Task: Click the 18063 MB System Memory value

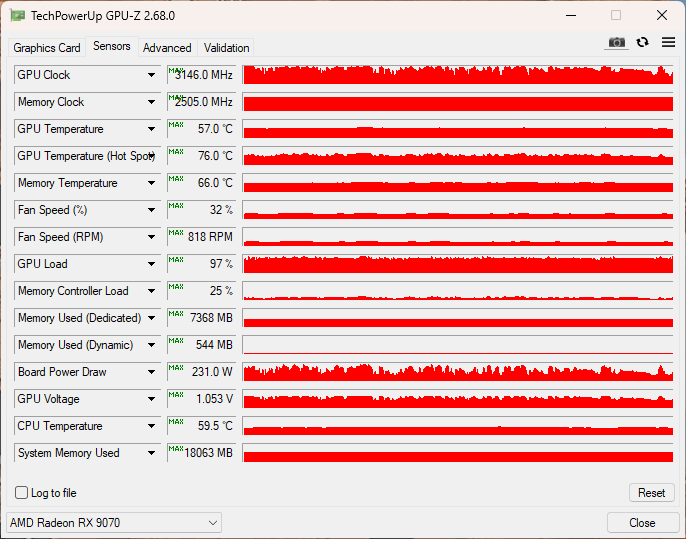Action: 202,453
